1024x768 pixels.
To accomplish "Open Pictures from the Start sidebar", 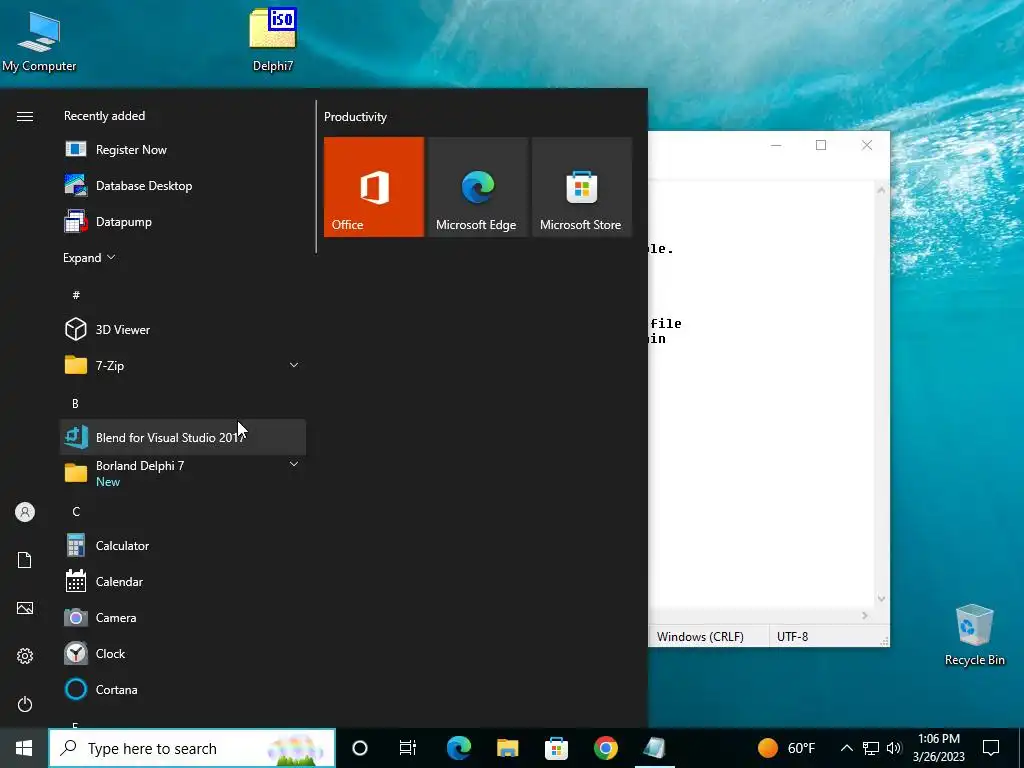I will tap(25, 608).
